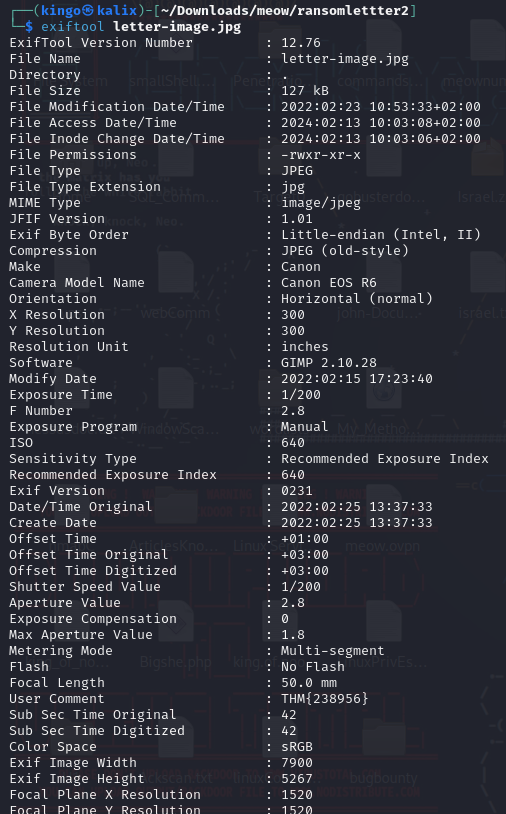Click the Camera Model Name value Canon EOS R6
This screenshot has height=814, width=506.
(329, 282)
